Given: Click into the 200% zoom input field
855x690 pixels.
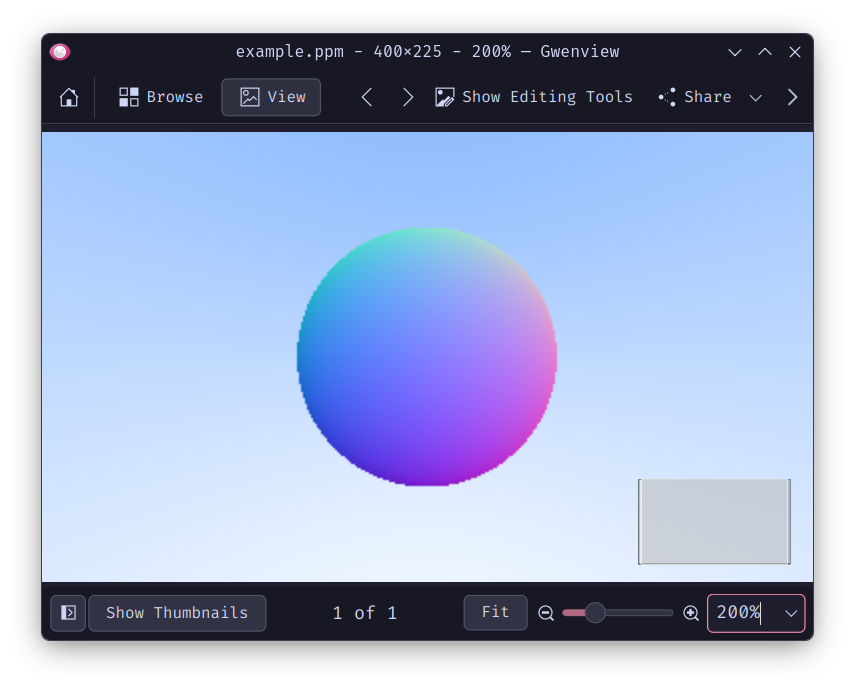Looking at the screenshot, I should (x=740, y=613).
